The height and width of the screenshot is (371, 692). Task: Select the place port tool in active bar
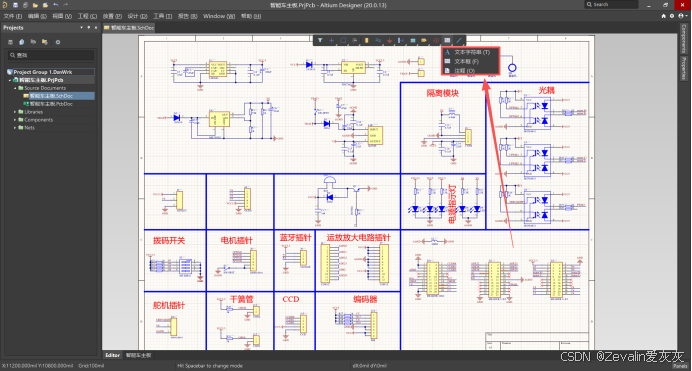pos(424,40)
